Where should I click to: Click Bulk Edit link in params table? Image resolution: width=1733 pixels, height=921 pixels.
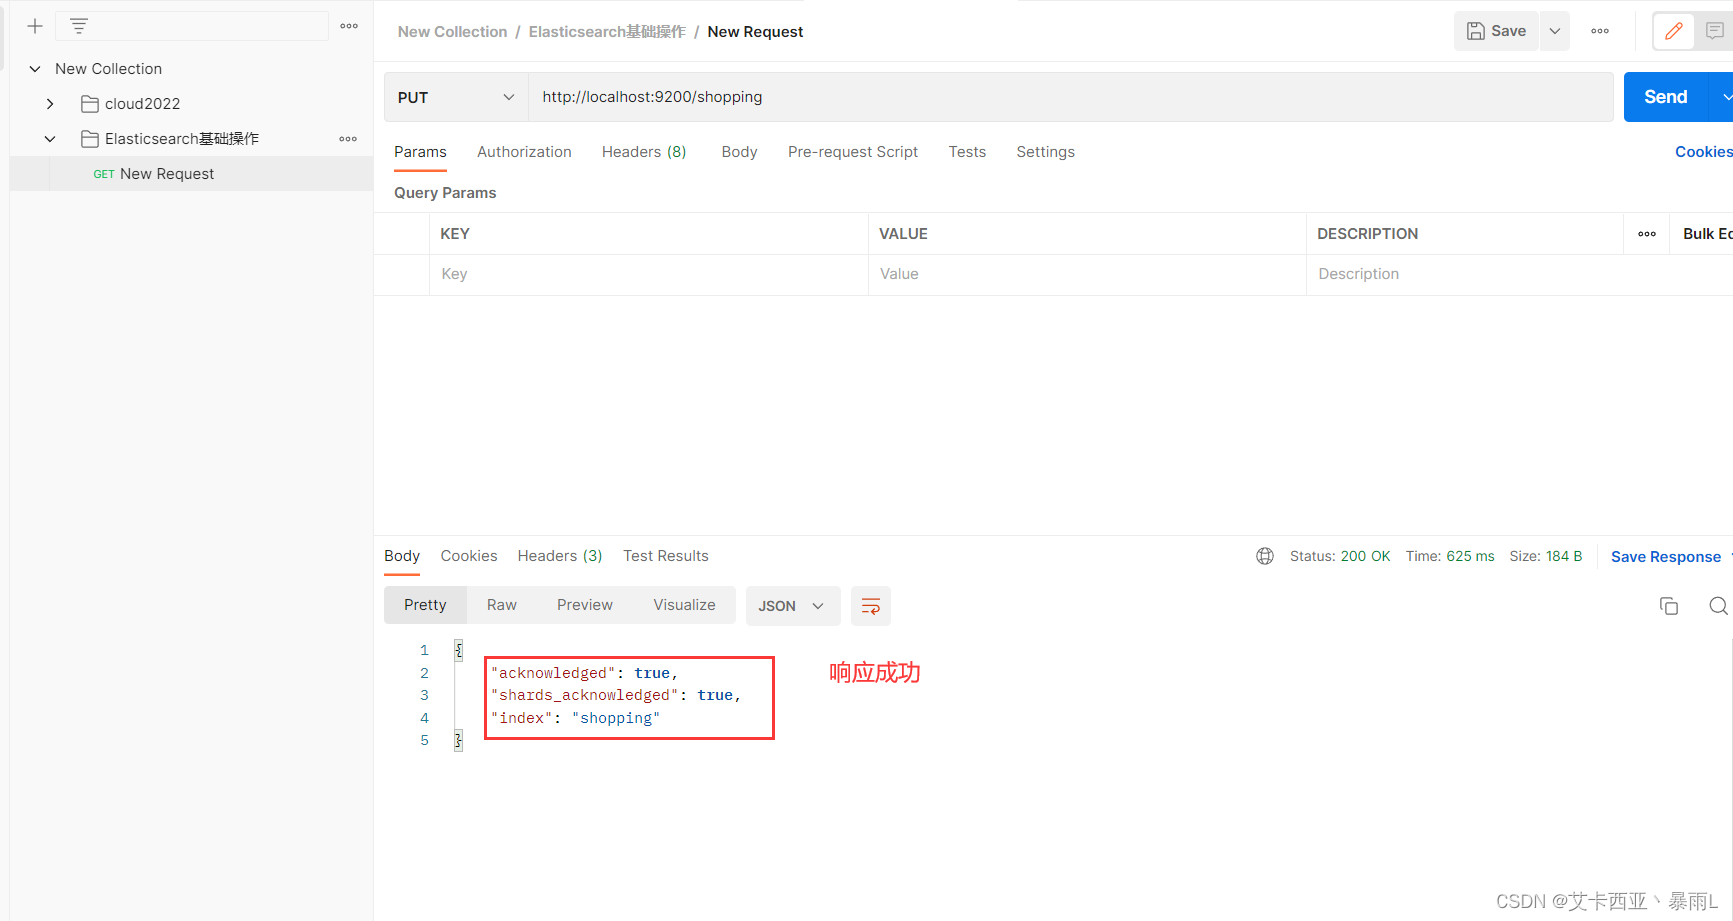tap(1707, 234)
